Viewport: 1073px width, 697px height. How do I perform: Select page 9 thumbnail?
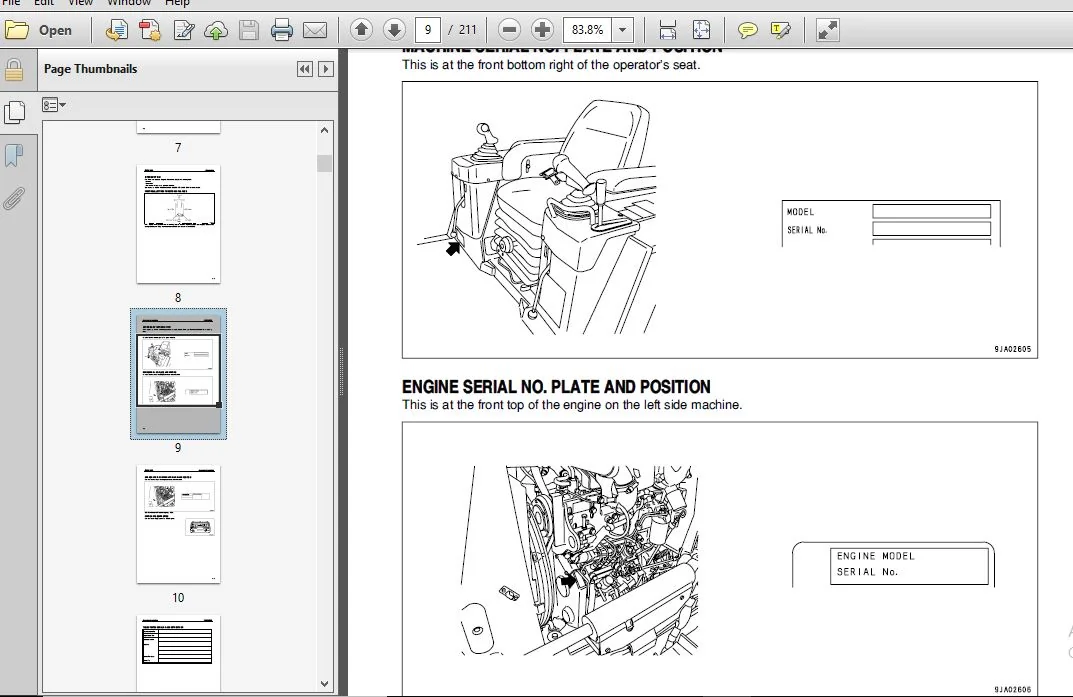(178, 373)
